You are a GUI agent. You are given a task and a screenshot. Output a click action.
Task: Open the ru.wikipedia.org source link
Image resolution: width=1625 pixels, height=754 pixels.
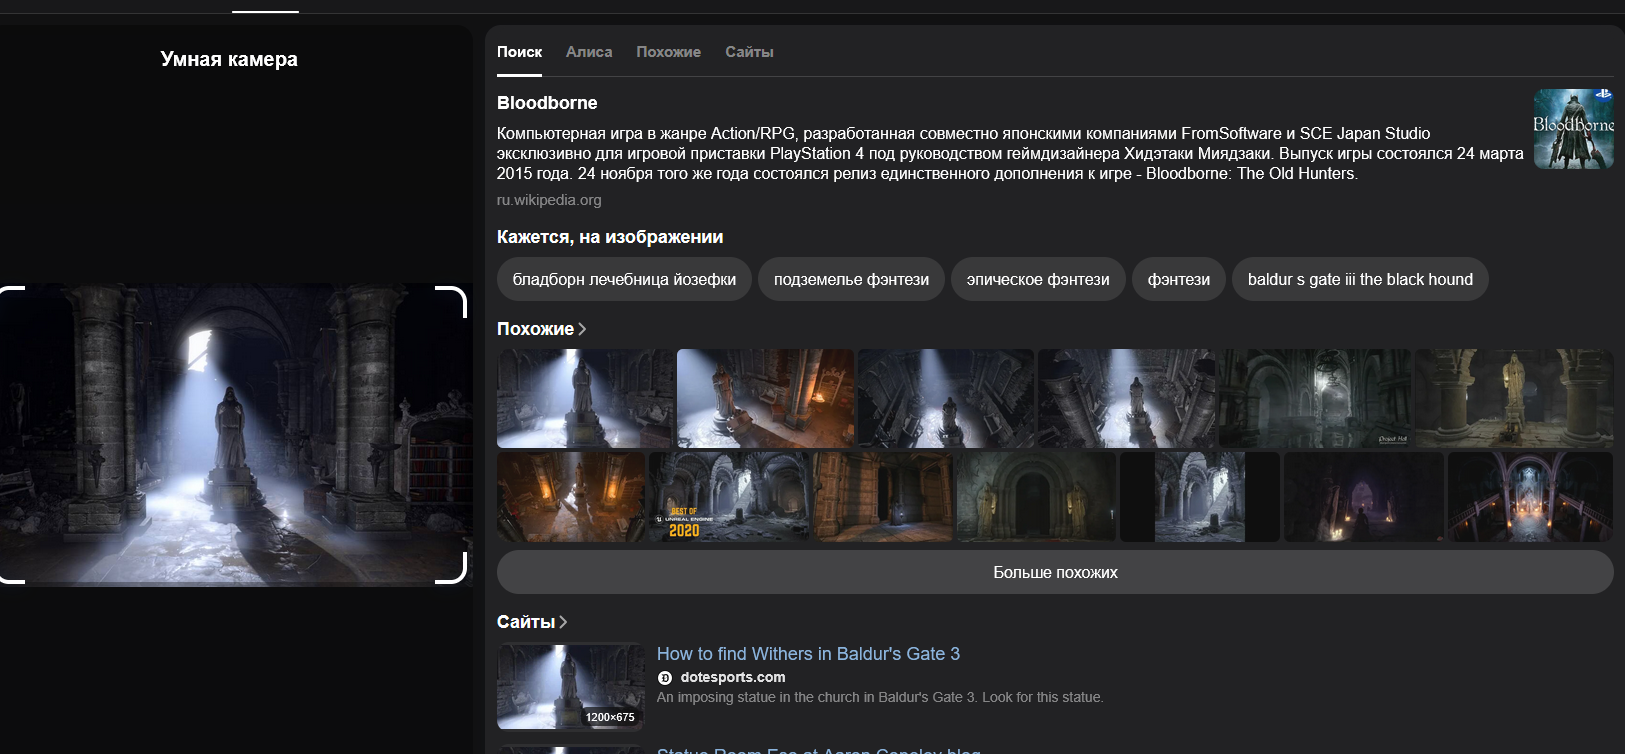[549, 200]
